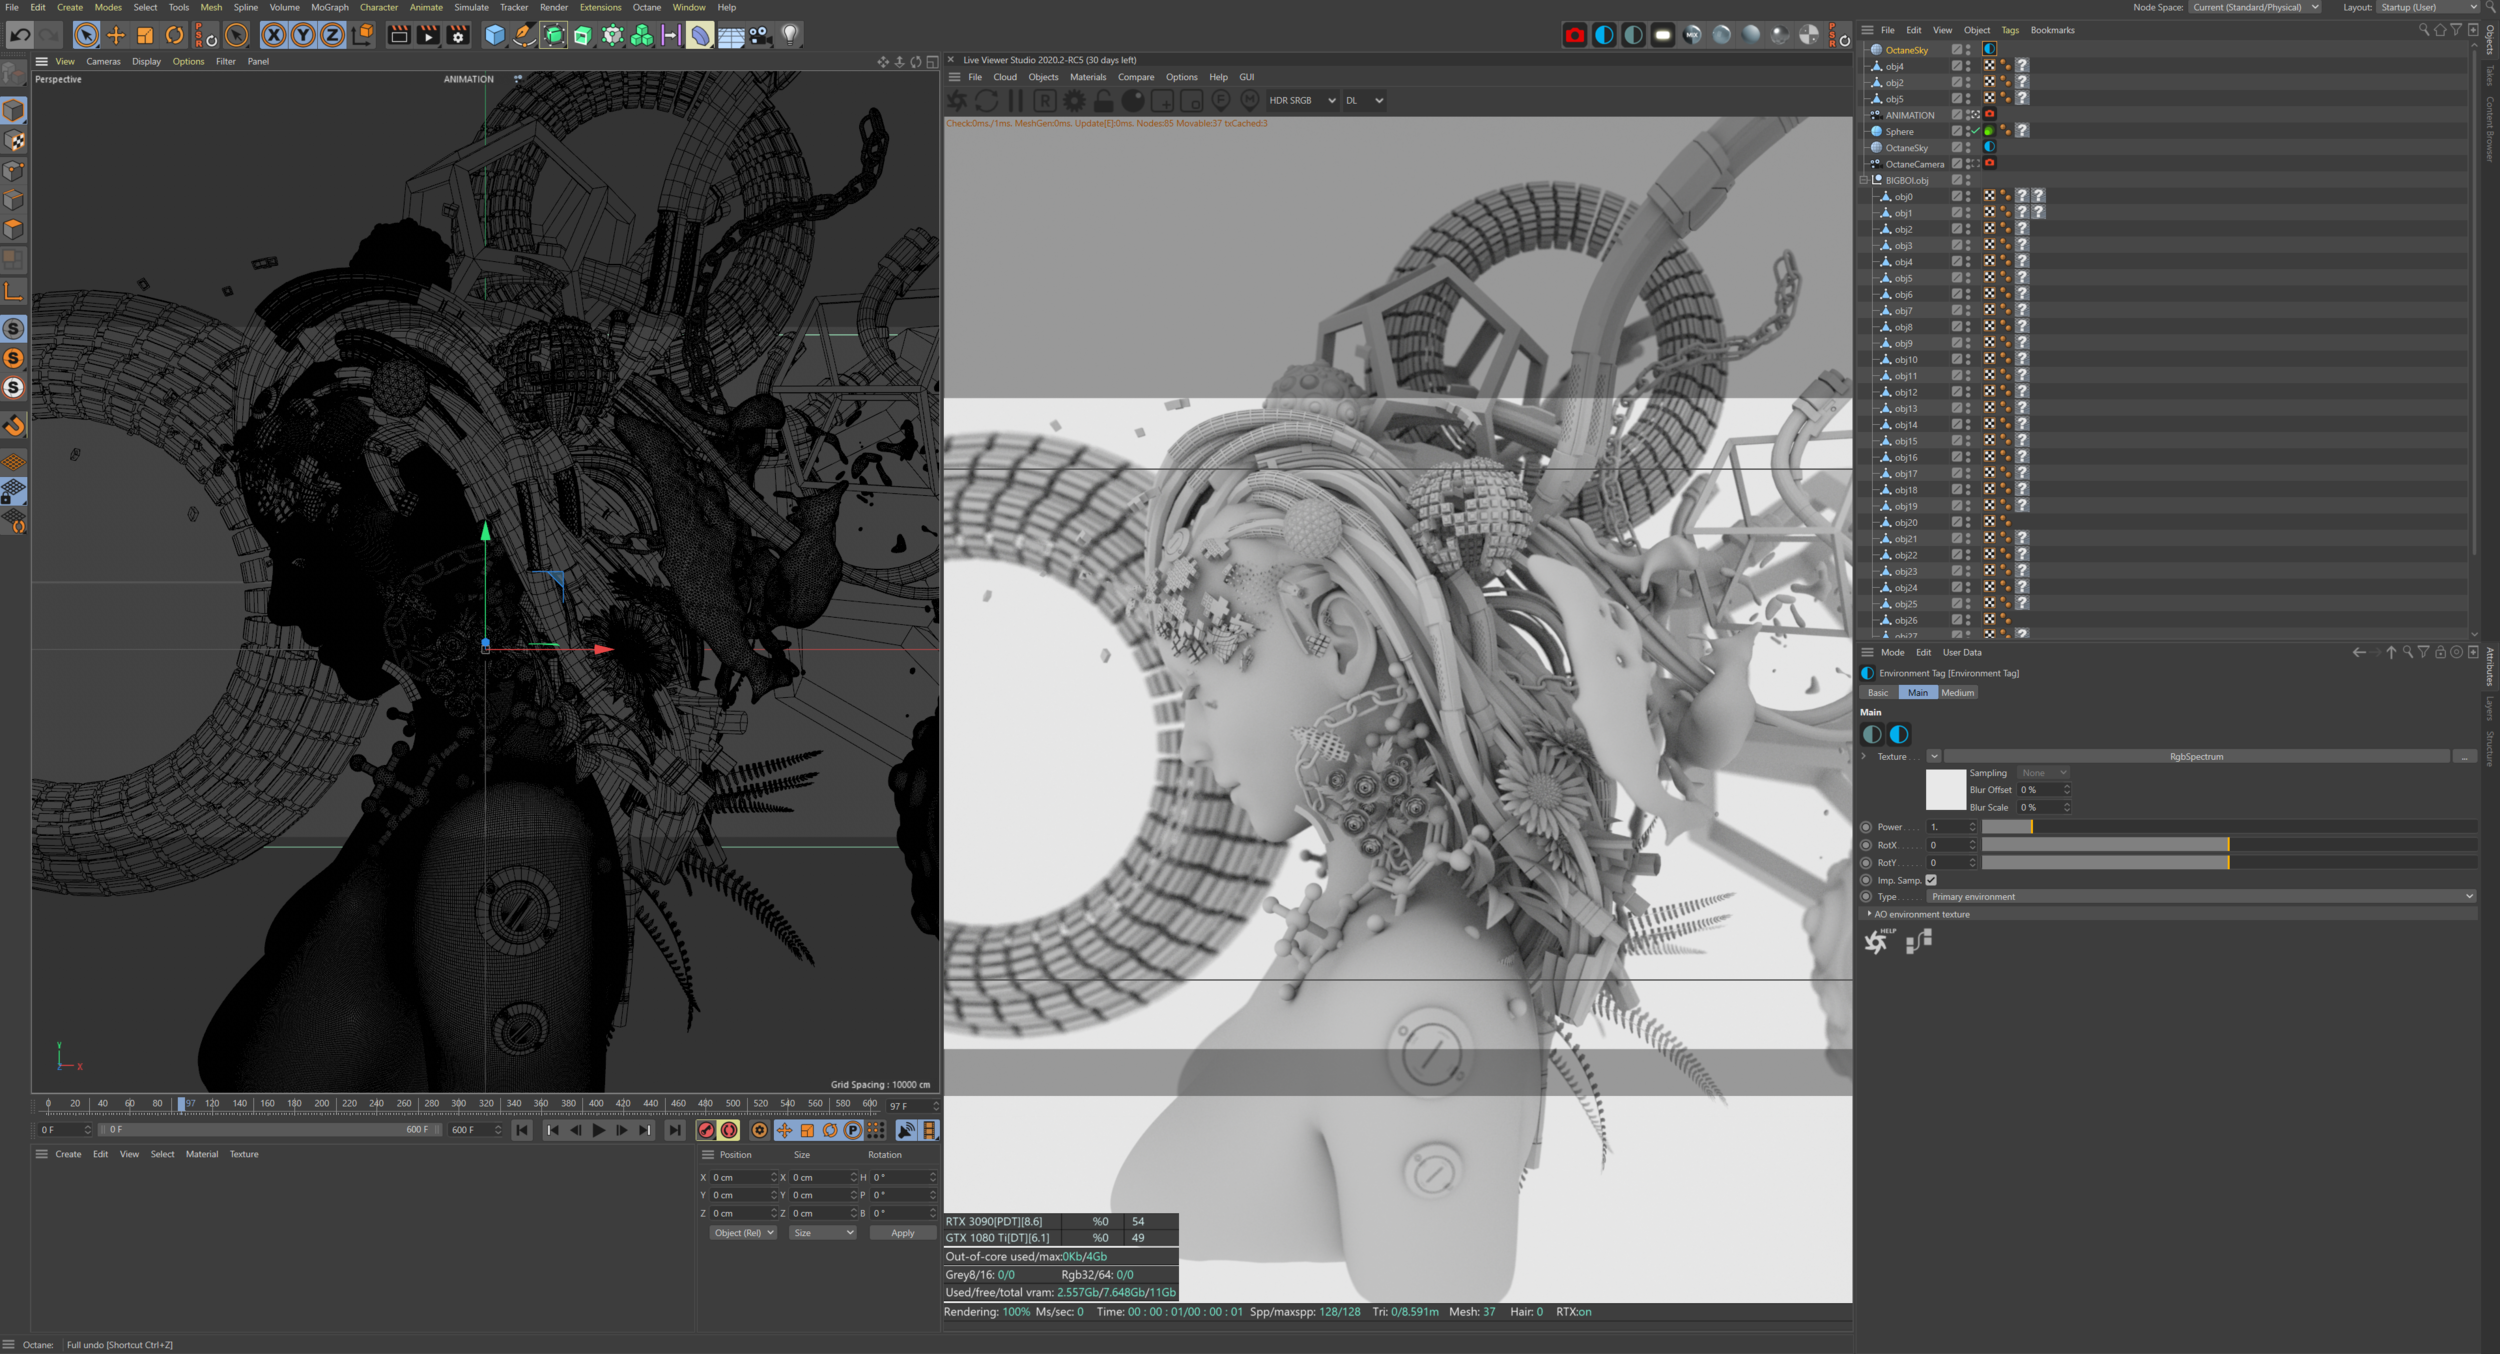Open Type dropdown showing Primary environment
Image resolution: width=2500 pixels, height=1354 pixels.
pyautogui.click(x=2201, y=896)
